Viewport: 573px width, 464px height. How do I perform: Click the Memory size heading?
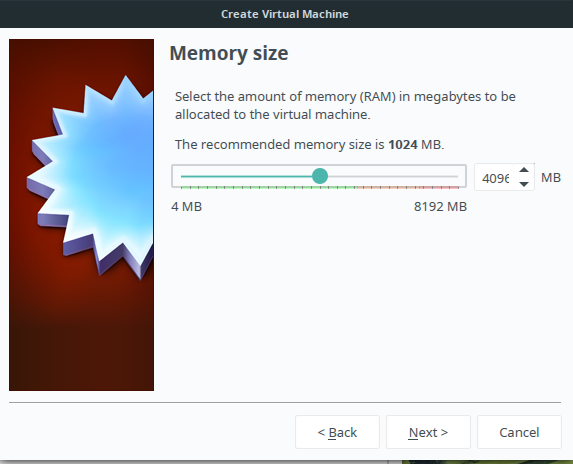point(229,53)
